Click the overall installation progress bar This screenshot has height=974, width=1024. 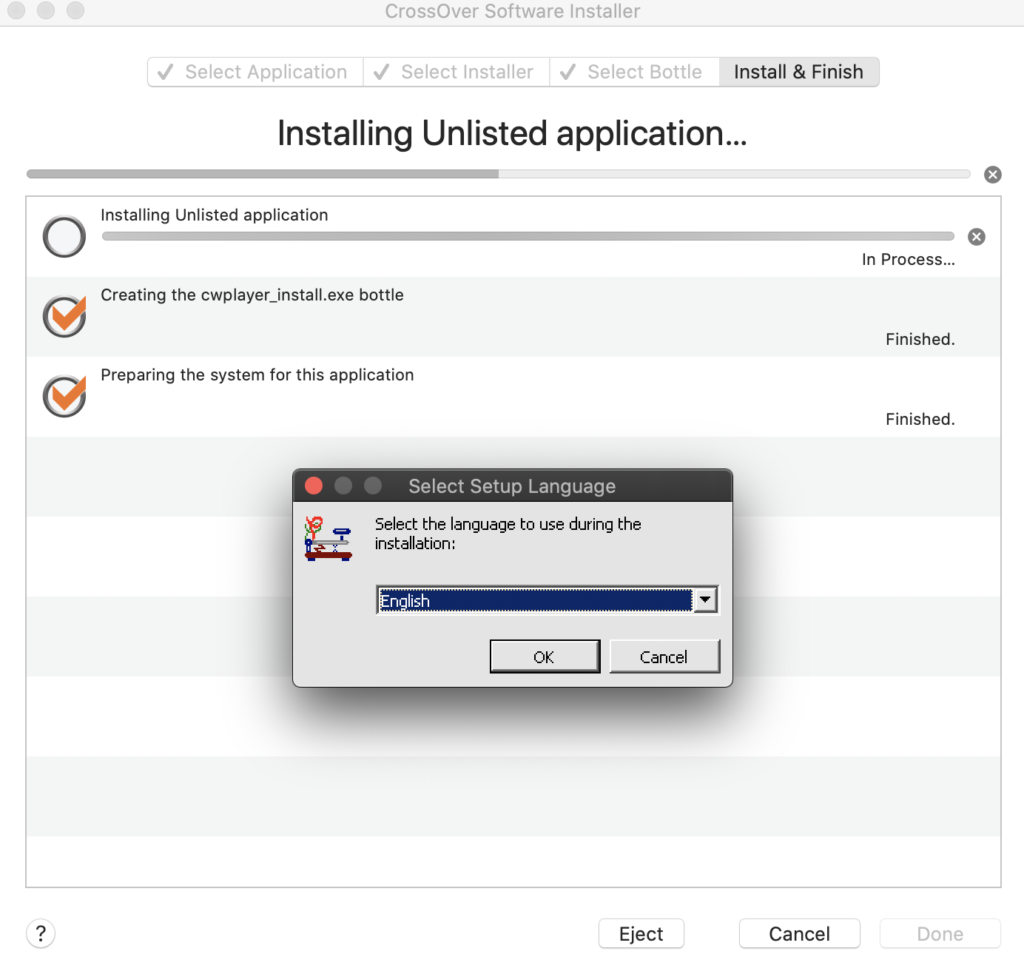point(498,174)
